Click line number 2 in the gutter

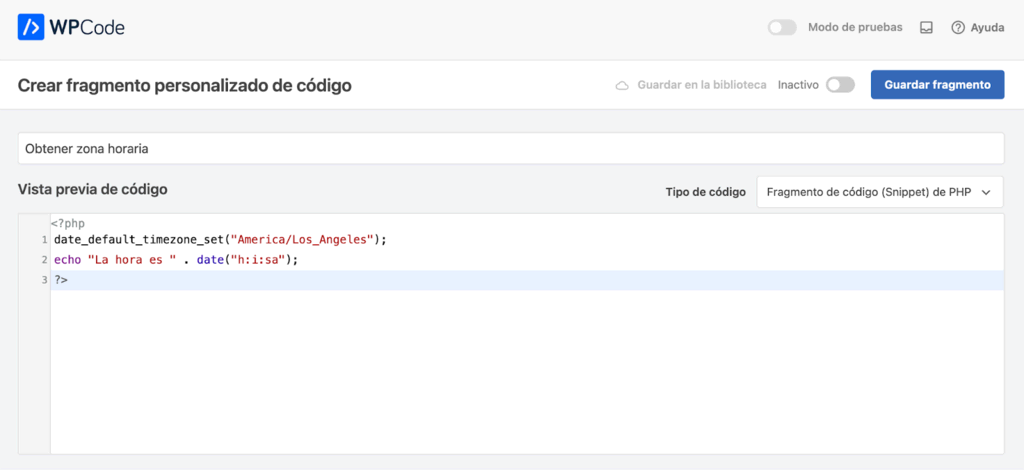pos(44,260)
